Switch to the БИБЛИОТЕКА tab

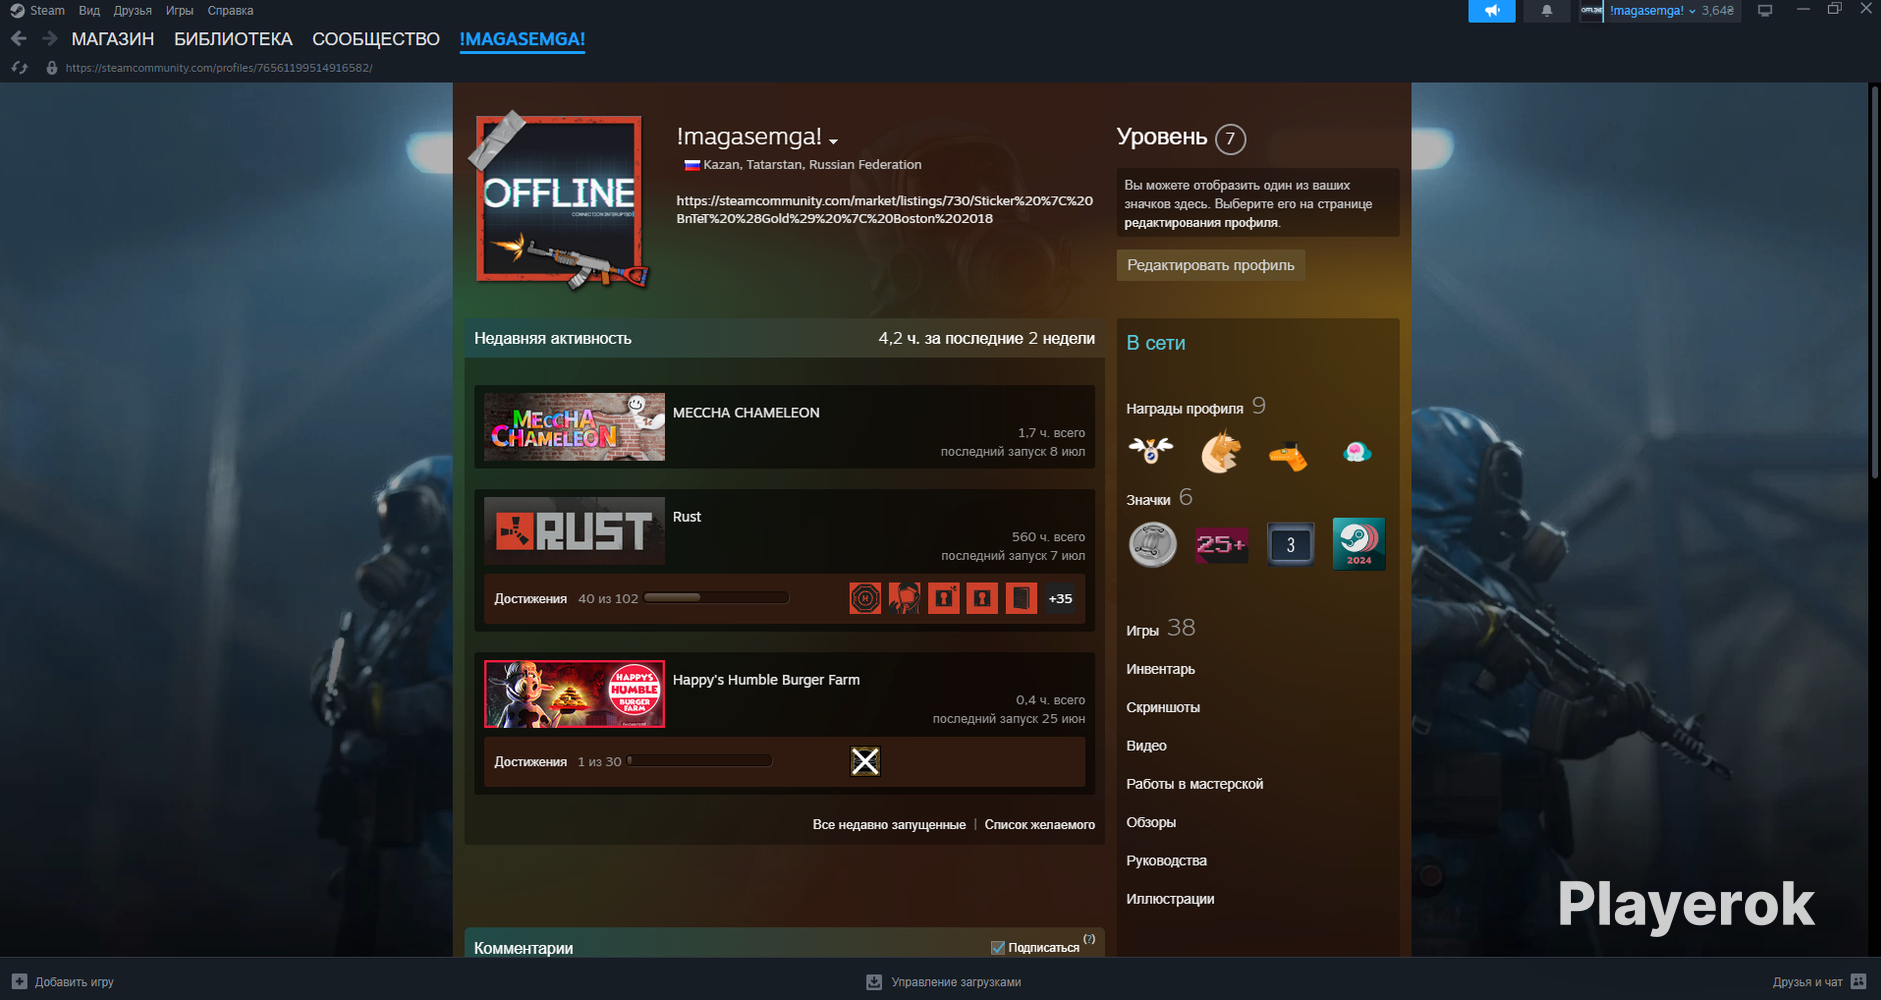tap(233, 39)
